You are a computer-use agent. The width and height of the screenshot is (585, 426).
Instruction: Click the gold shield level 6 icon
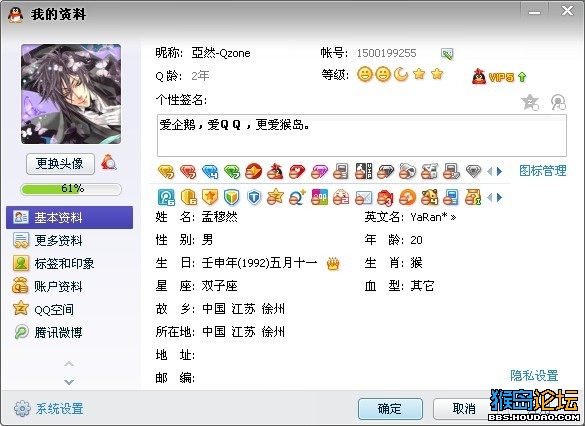189,197
